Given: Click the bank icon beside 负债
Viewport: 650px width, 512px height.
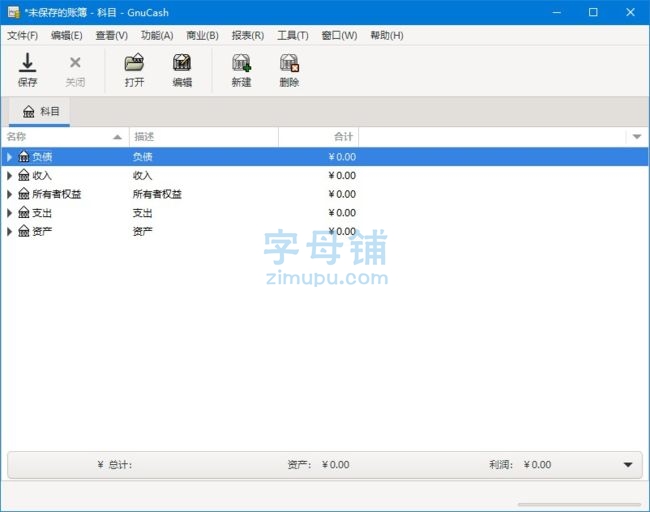Looking at the screenshot, I should point(24,156).
